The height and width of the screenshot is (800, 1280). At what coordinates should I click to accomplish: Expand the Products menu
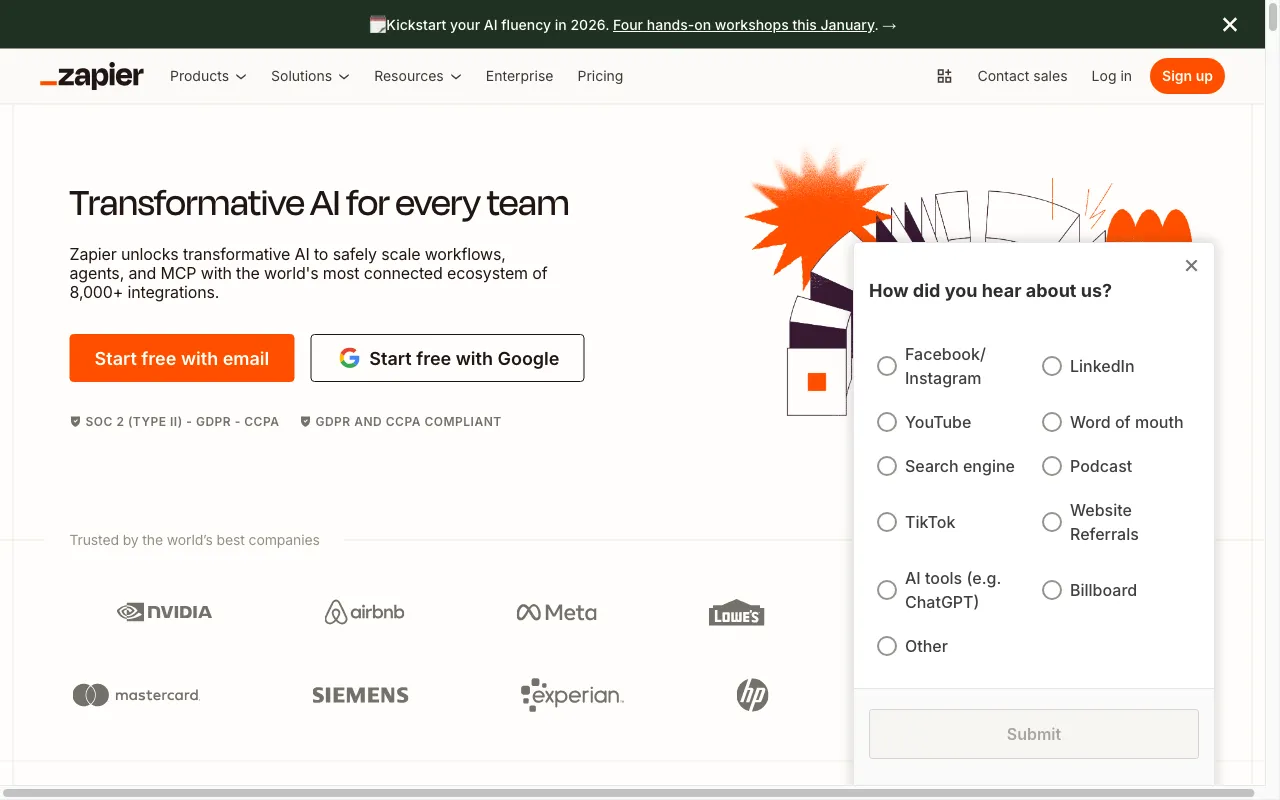(x=208, y=76)
